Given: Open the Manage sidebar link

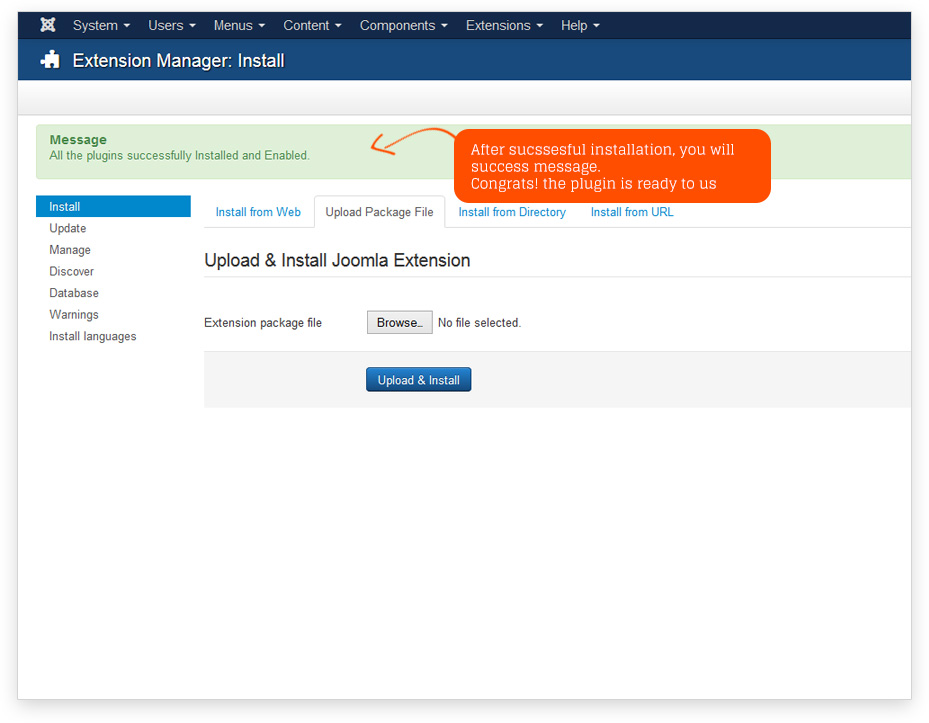Looking at the screenshot, I should tap(70, 250).
